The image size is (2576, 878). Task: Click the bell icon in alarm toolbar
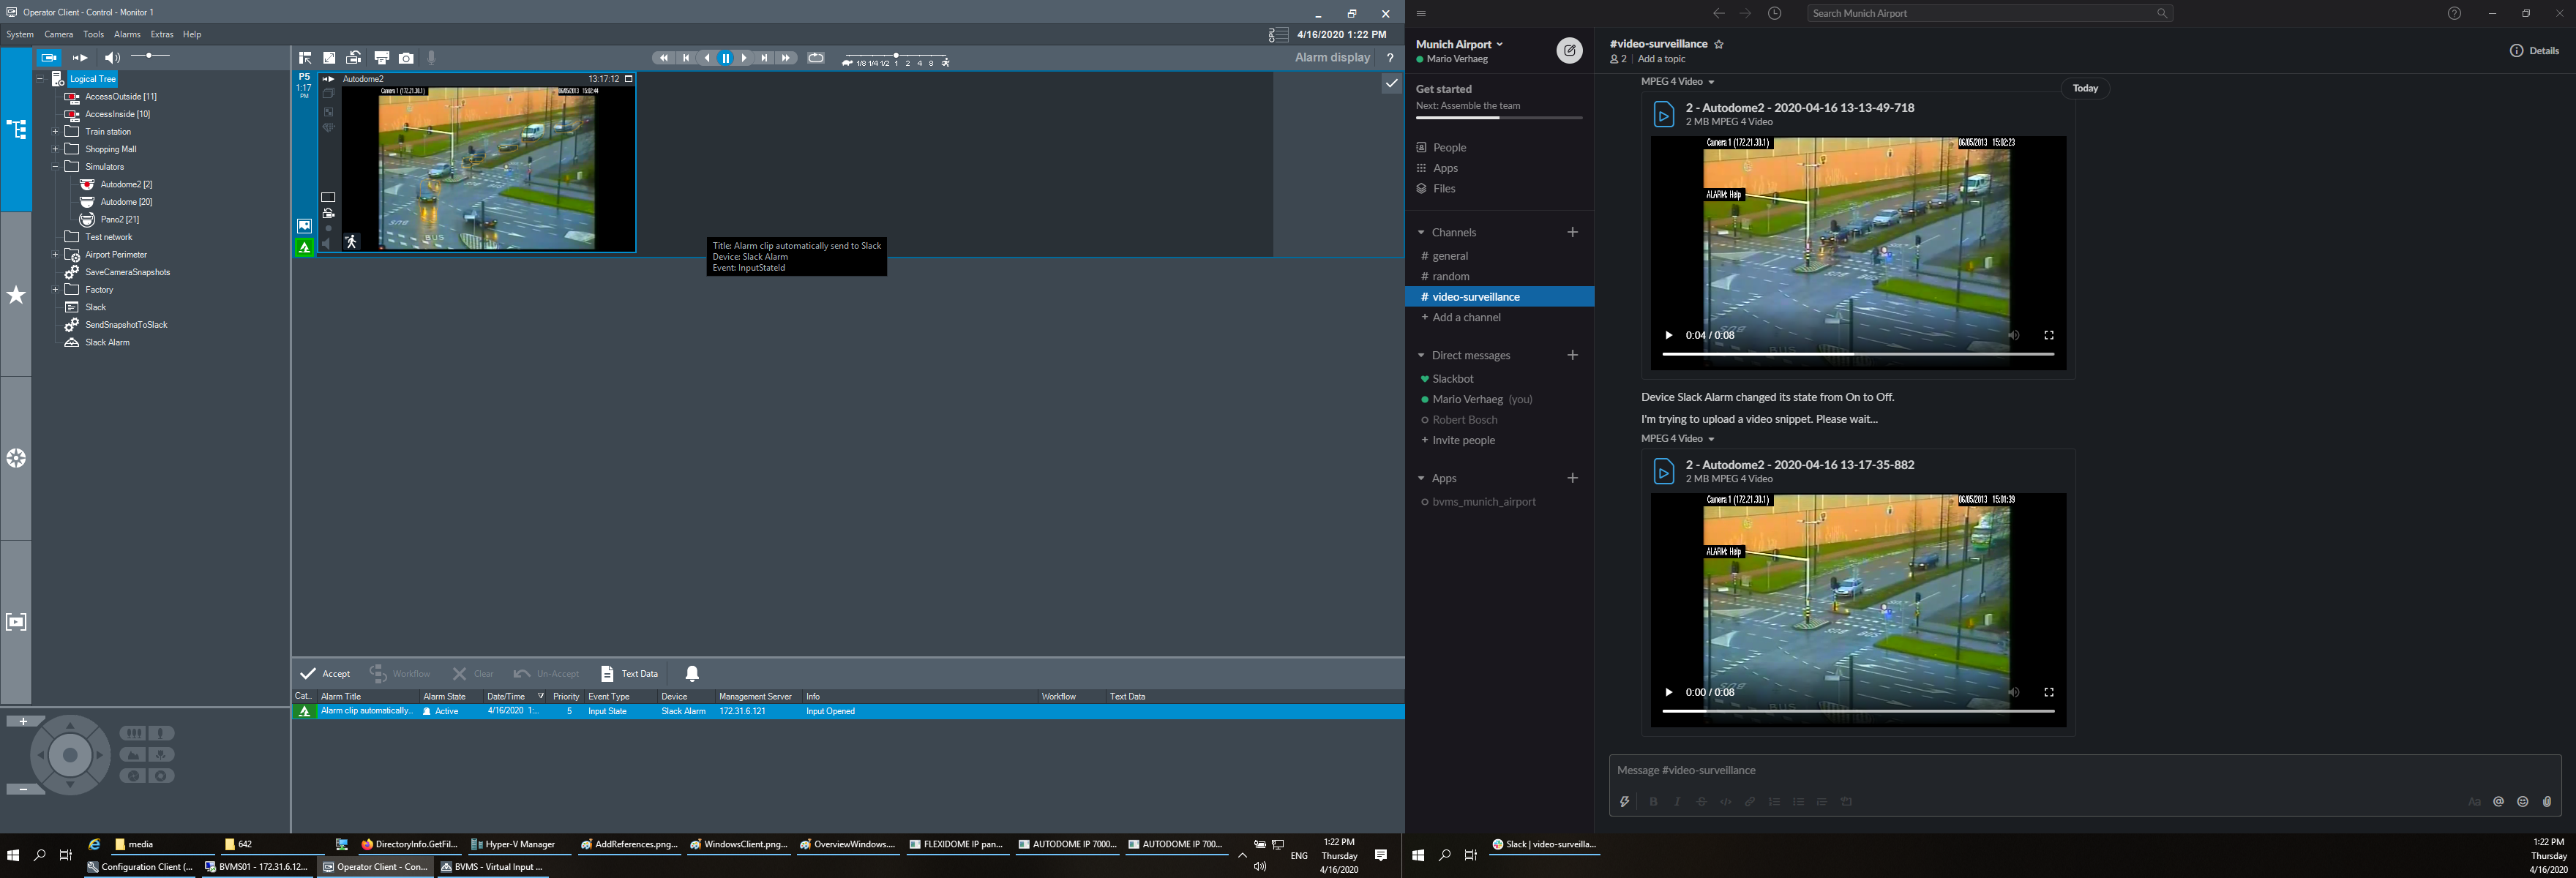pyautogui.click(x=692, y=673)
